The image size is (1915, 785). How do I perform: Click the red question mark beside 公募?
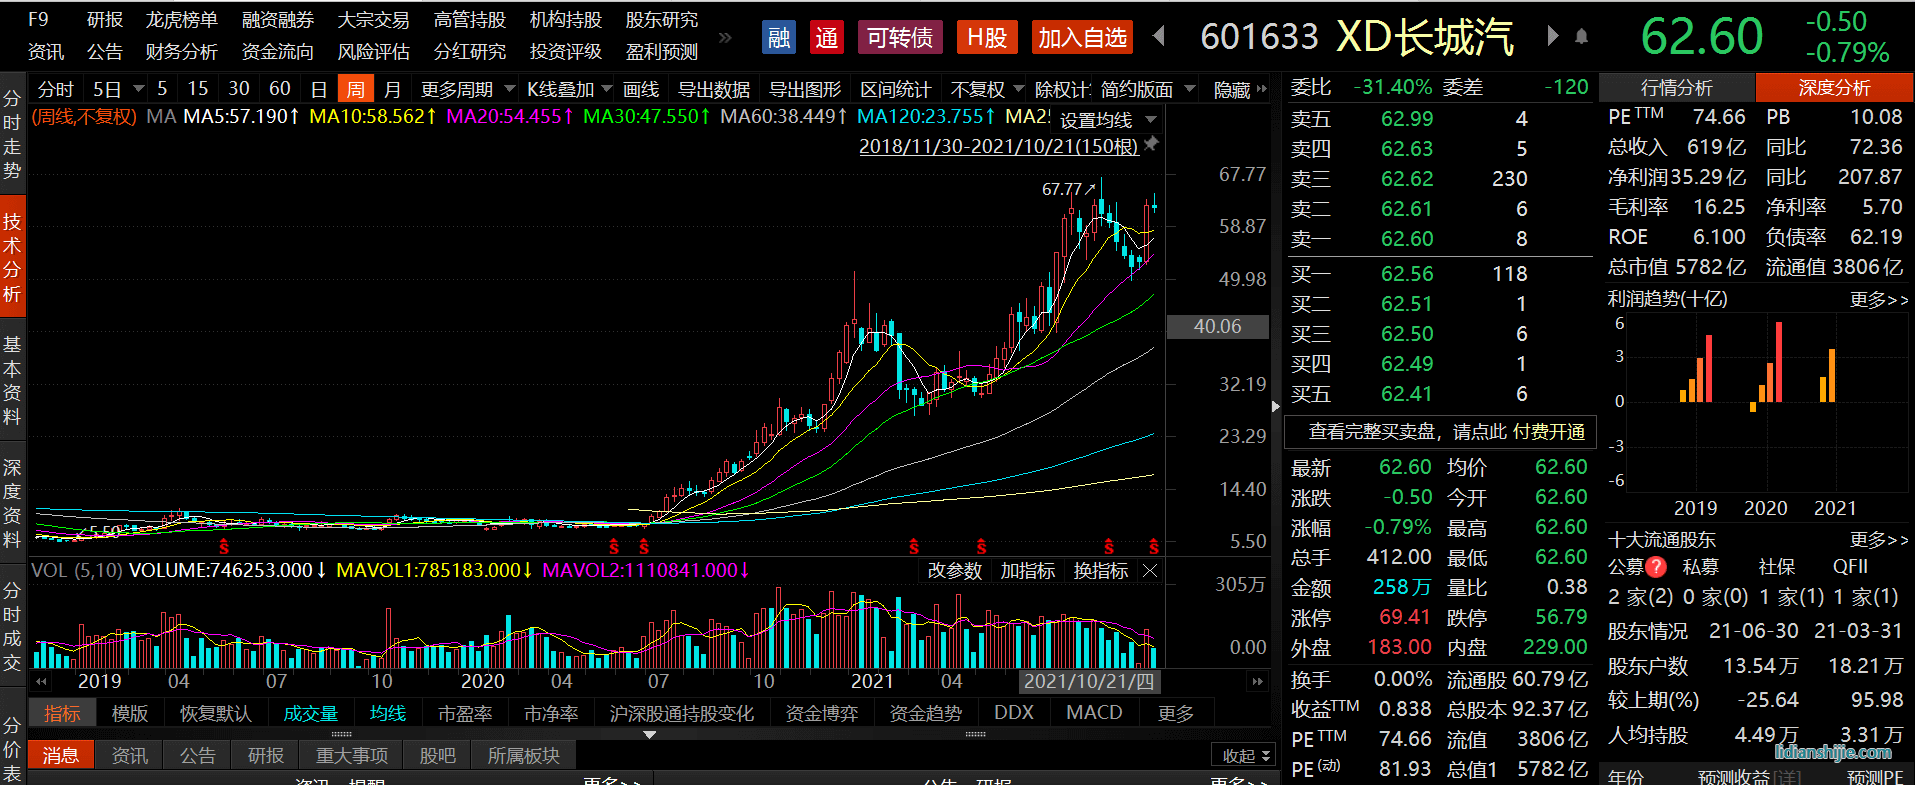1656,567
